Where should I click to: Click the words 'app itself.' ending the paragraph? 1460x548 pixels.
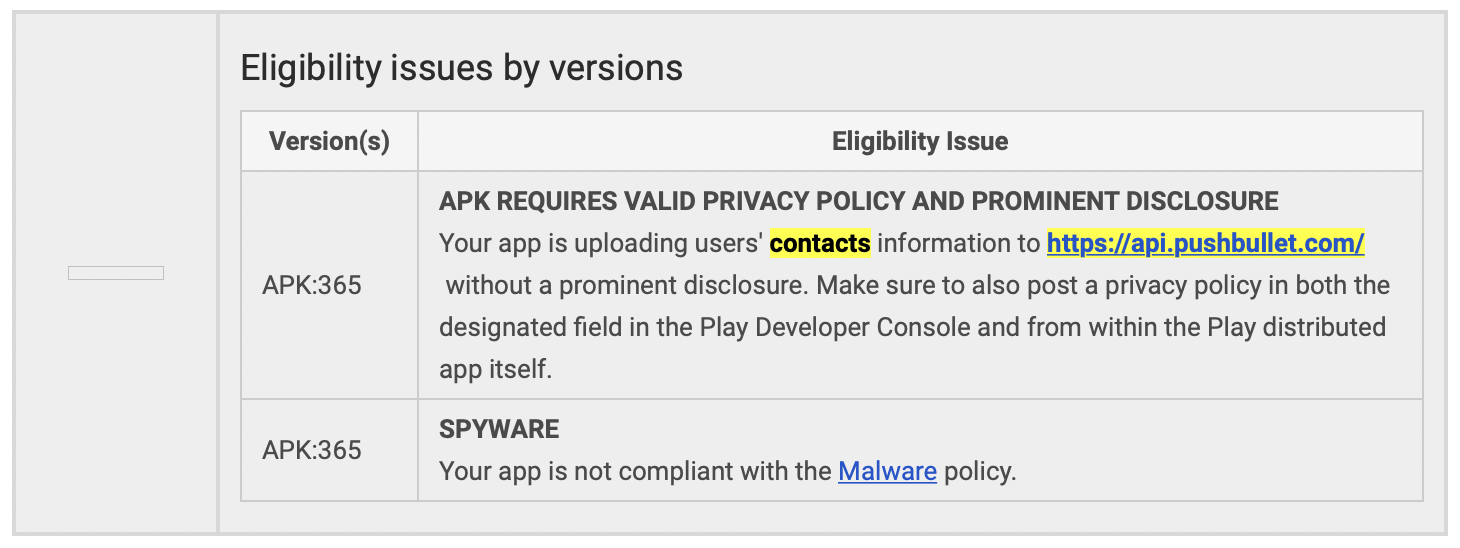496,369
